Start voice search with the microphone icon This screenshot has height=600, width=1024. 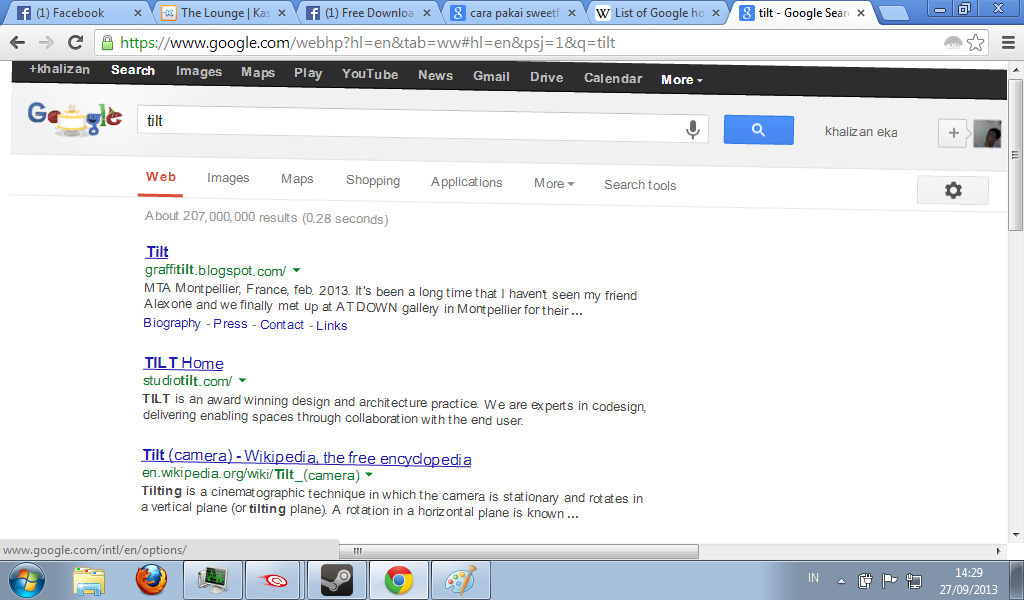[693, 129]
